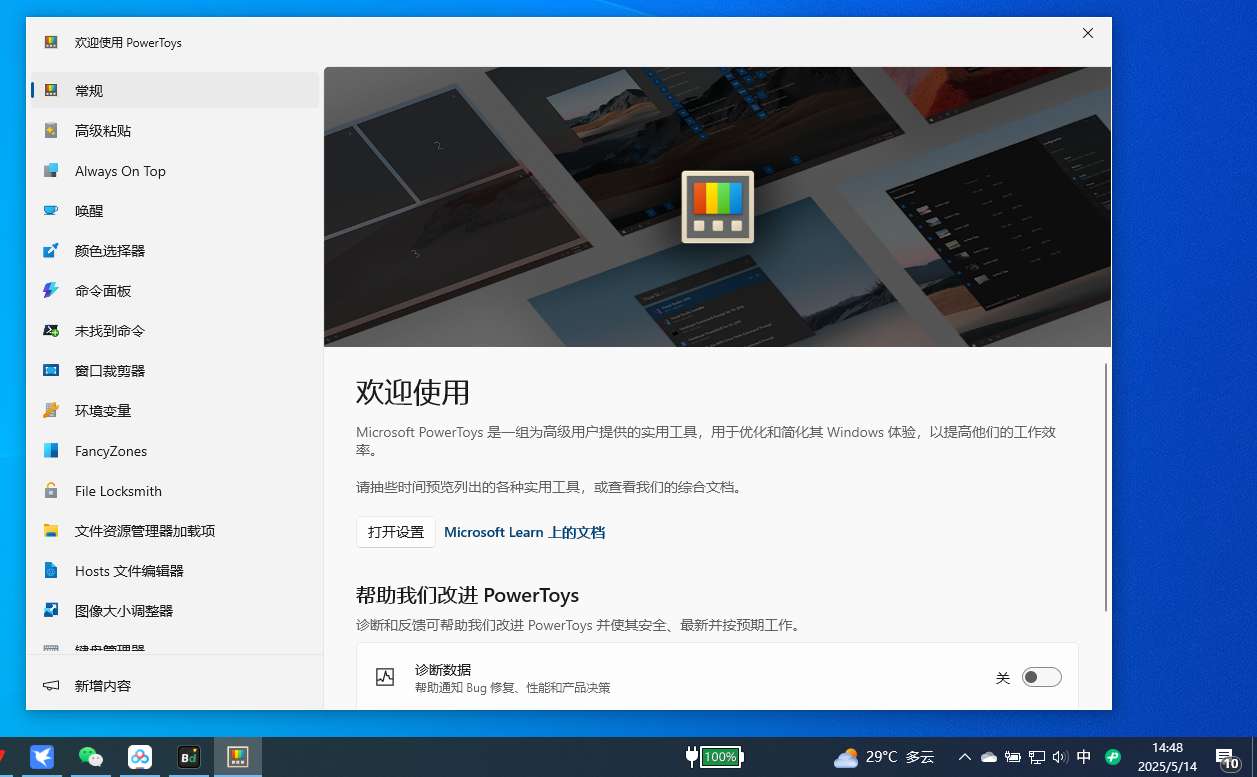Open the 颜色选择器 (Color Picker) sidebar entry
Image resolution: width=1257 pixels, height=777 pixels.
tap(175, 251)
